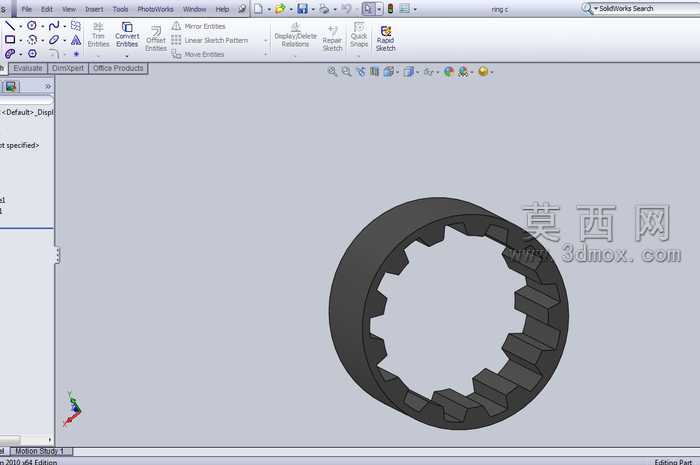Select the Ellipse sketch tool
The width and height of the screenshot is (700, 465).
tap(54, 40)
